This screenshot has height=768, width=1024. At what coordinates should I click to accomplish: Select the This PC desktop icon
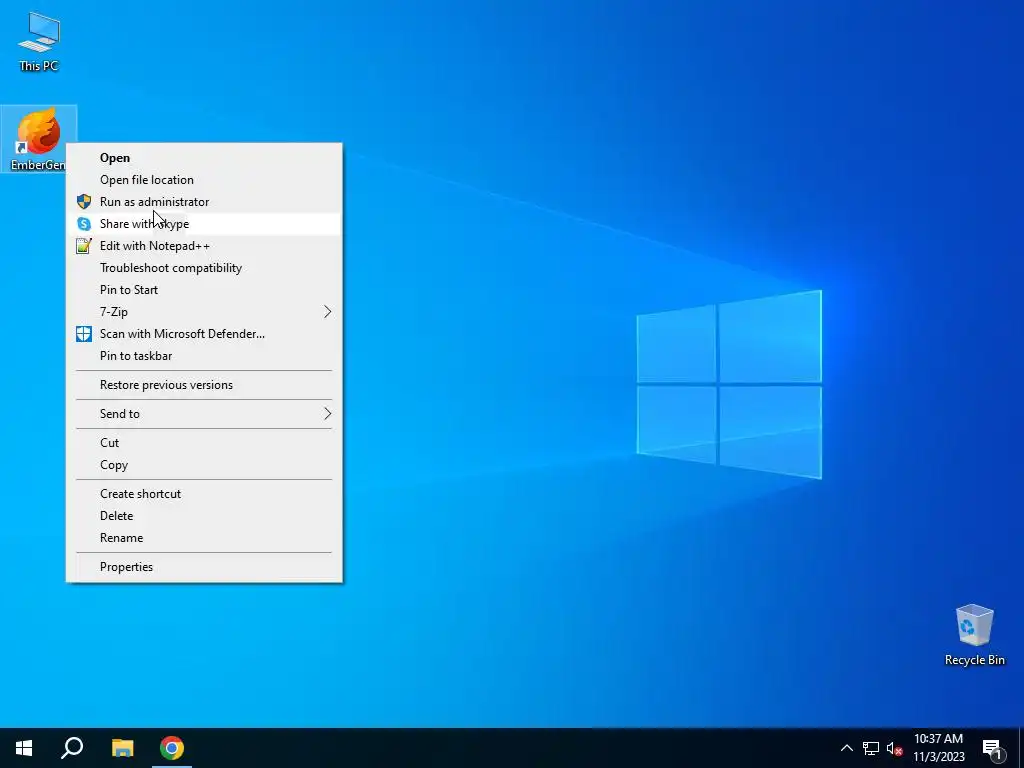[39, 41]
